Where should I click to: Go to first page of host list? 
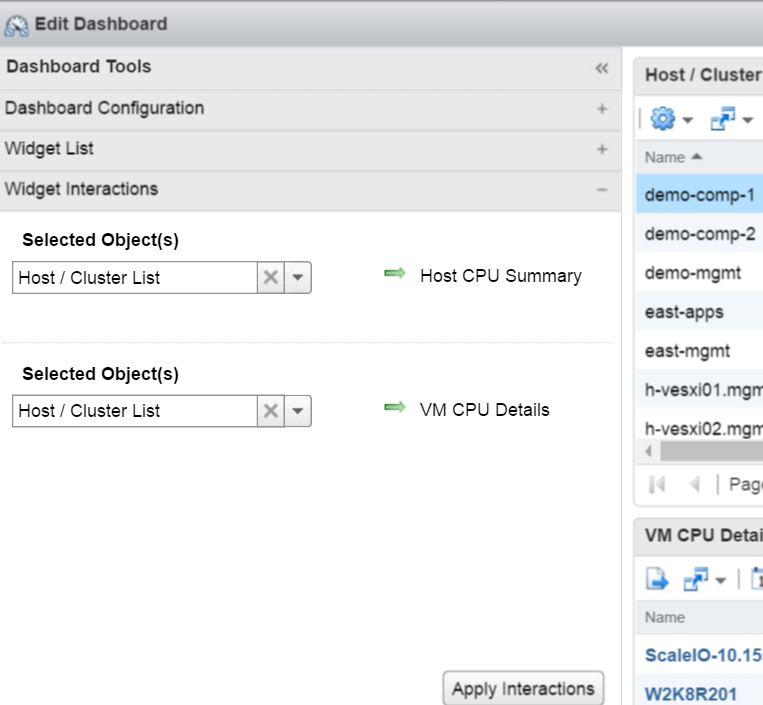tap(657, 484)
